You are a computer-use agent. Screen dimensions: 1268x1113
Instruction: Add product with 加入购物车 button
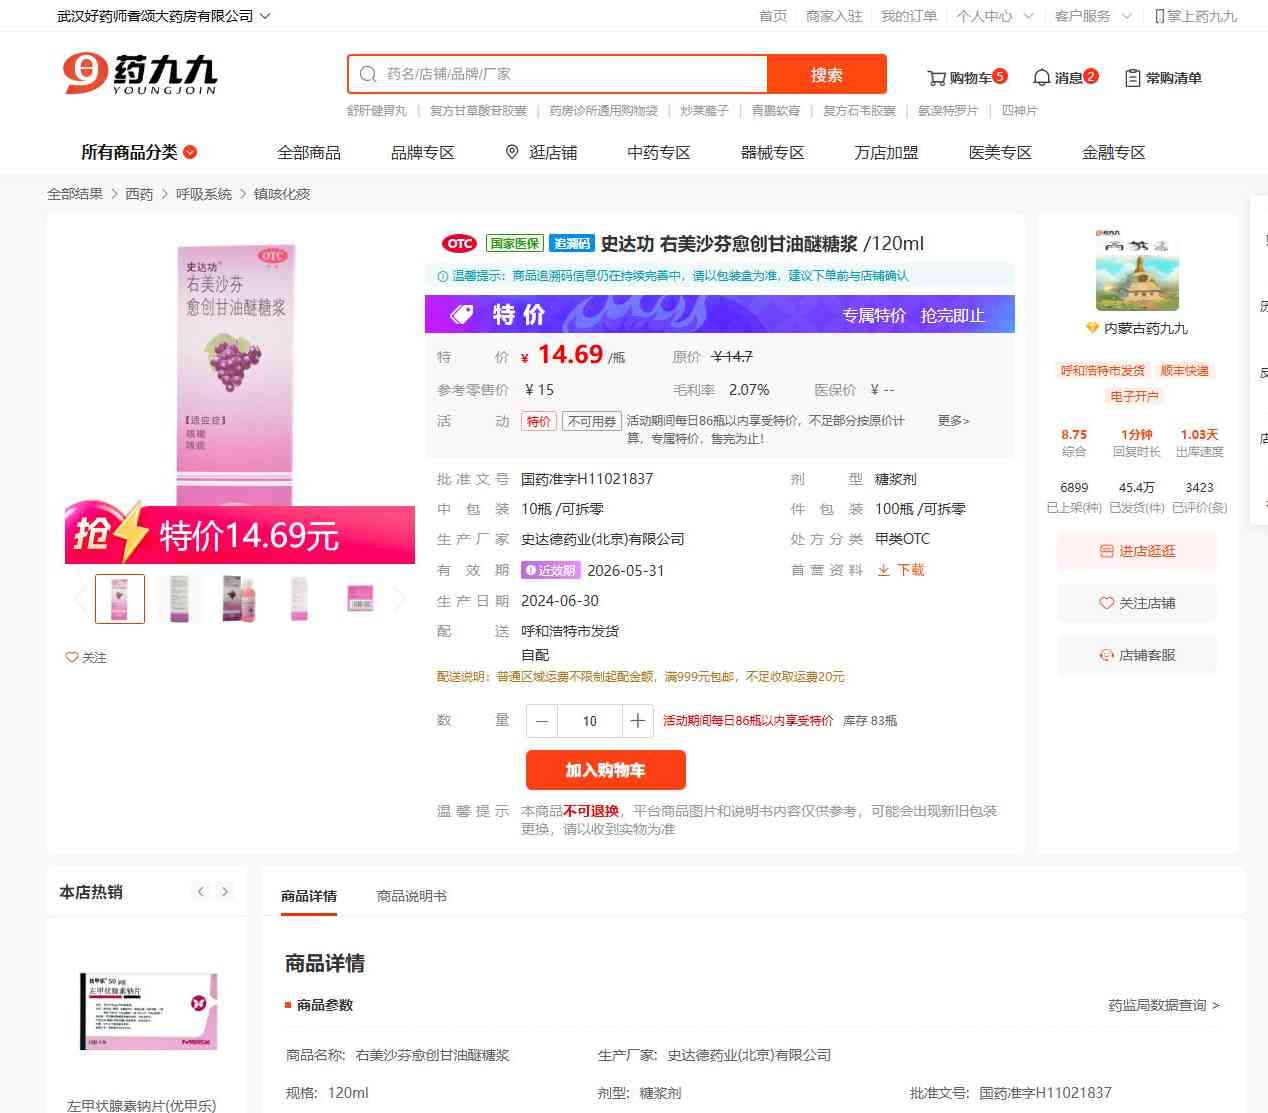(x=606, y=770)
